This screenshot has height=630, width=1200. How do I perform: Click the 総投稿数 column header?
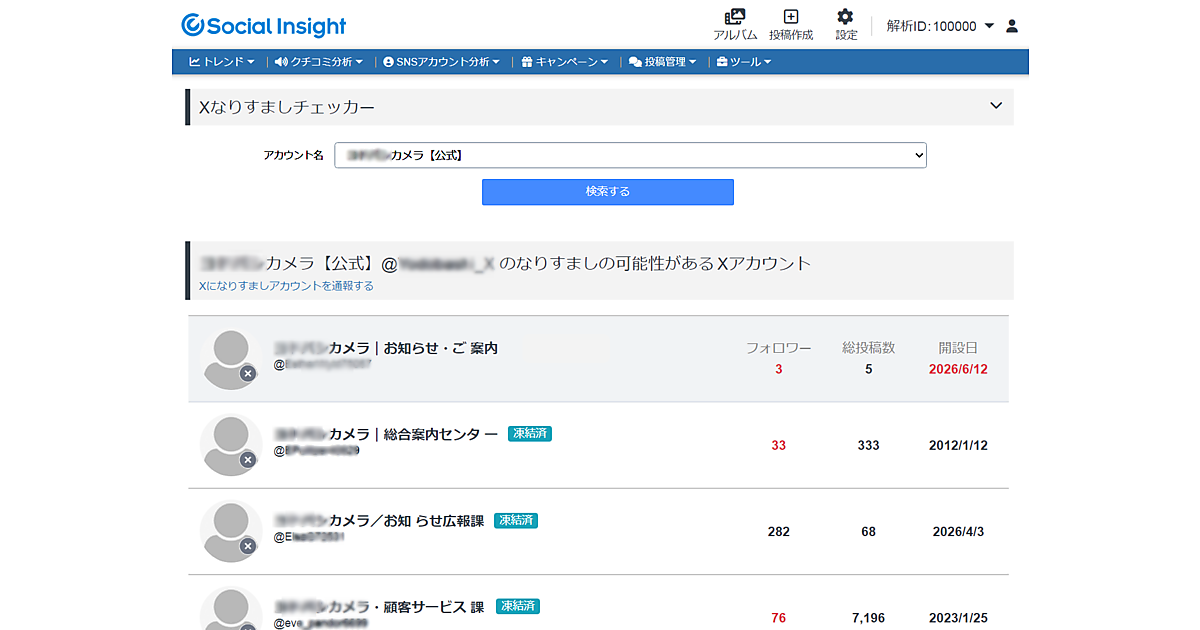[x=868, y=348]
